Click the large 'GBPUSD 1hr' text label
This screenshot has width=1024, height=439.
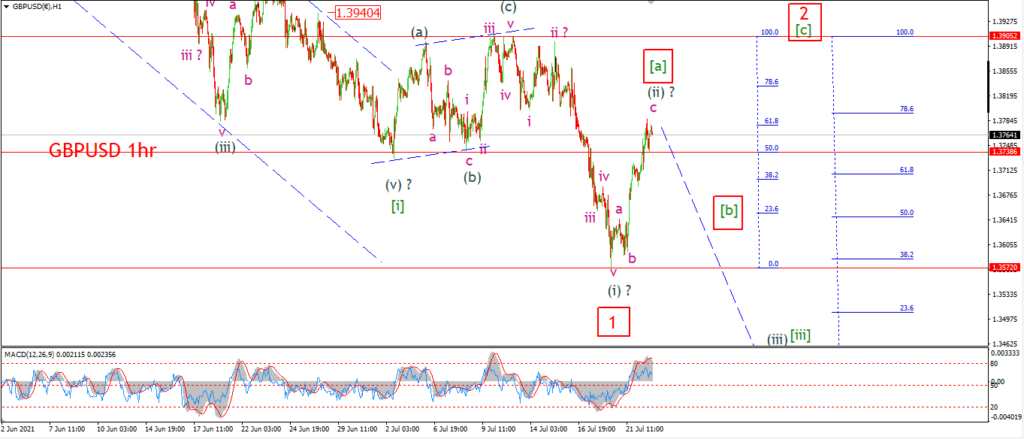pos(107,152)
